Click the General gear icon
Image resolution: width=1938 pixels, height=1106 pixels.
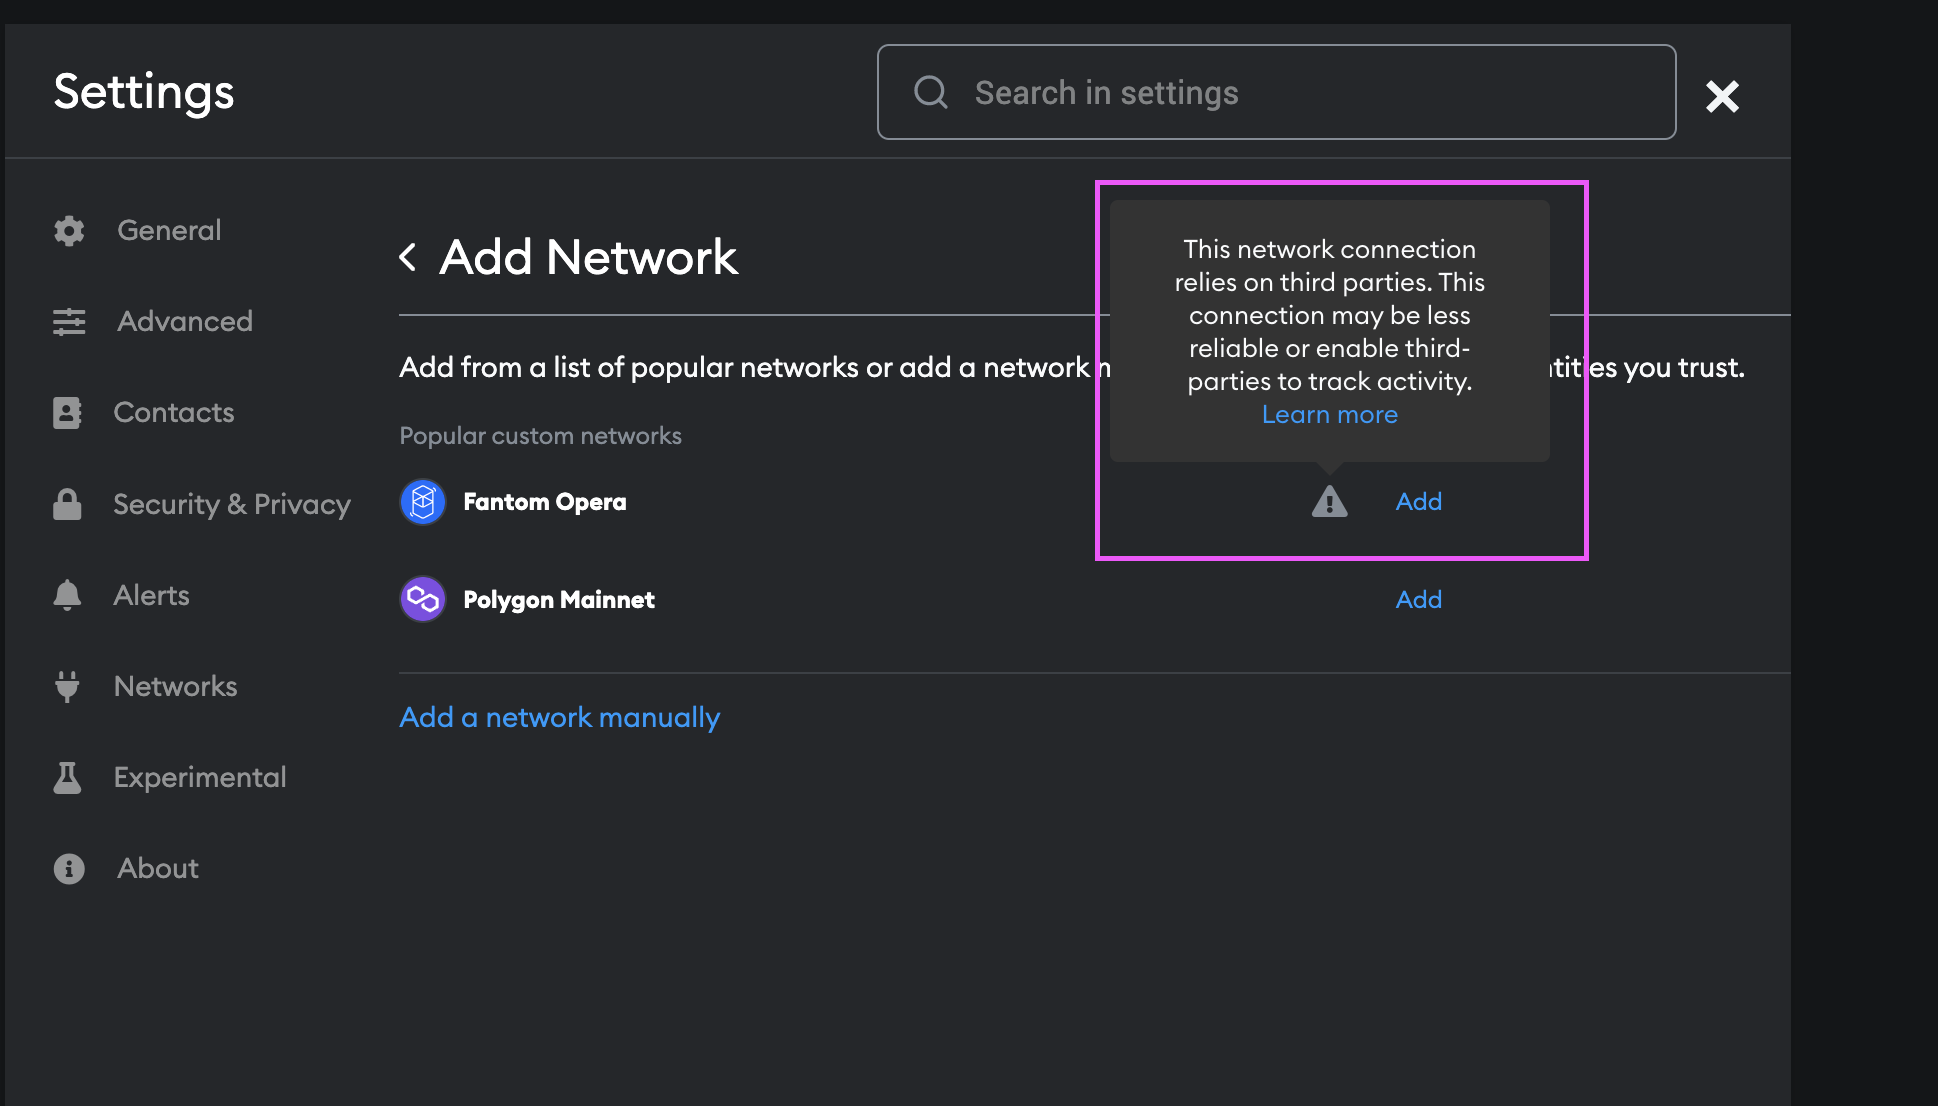tap(69, 231)
